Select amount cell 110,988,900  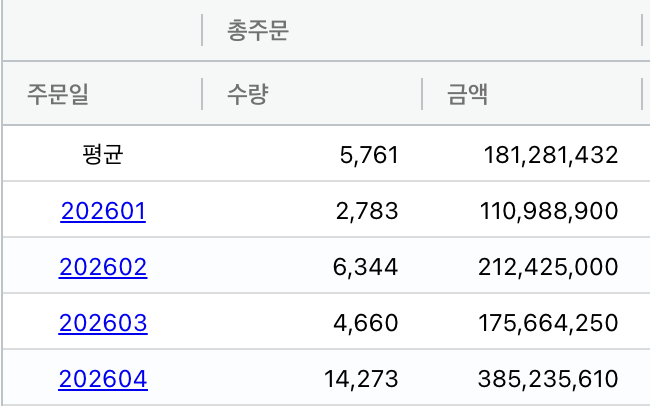(549, 211)
